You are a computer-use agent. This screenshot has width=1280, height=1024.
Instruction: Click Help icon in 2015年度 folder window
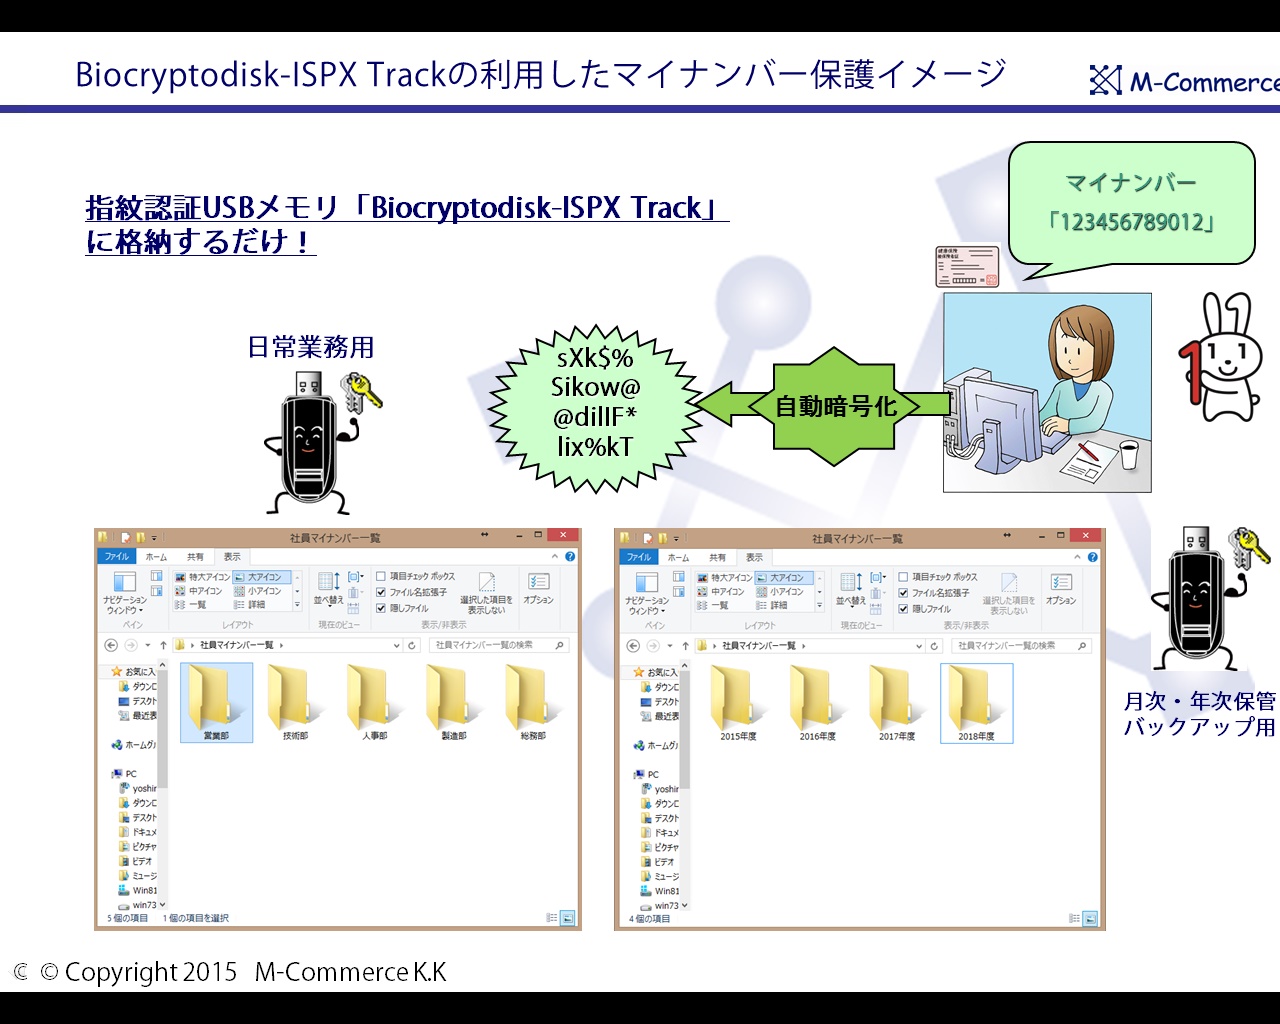[x=1092, y=557]
